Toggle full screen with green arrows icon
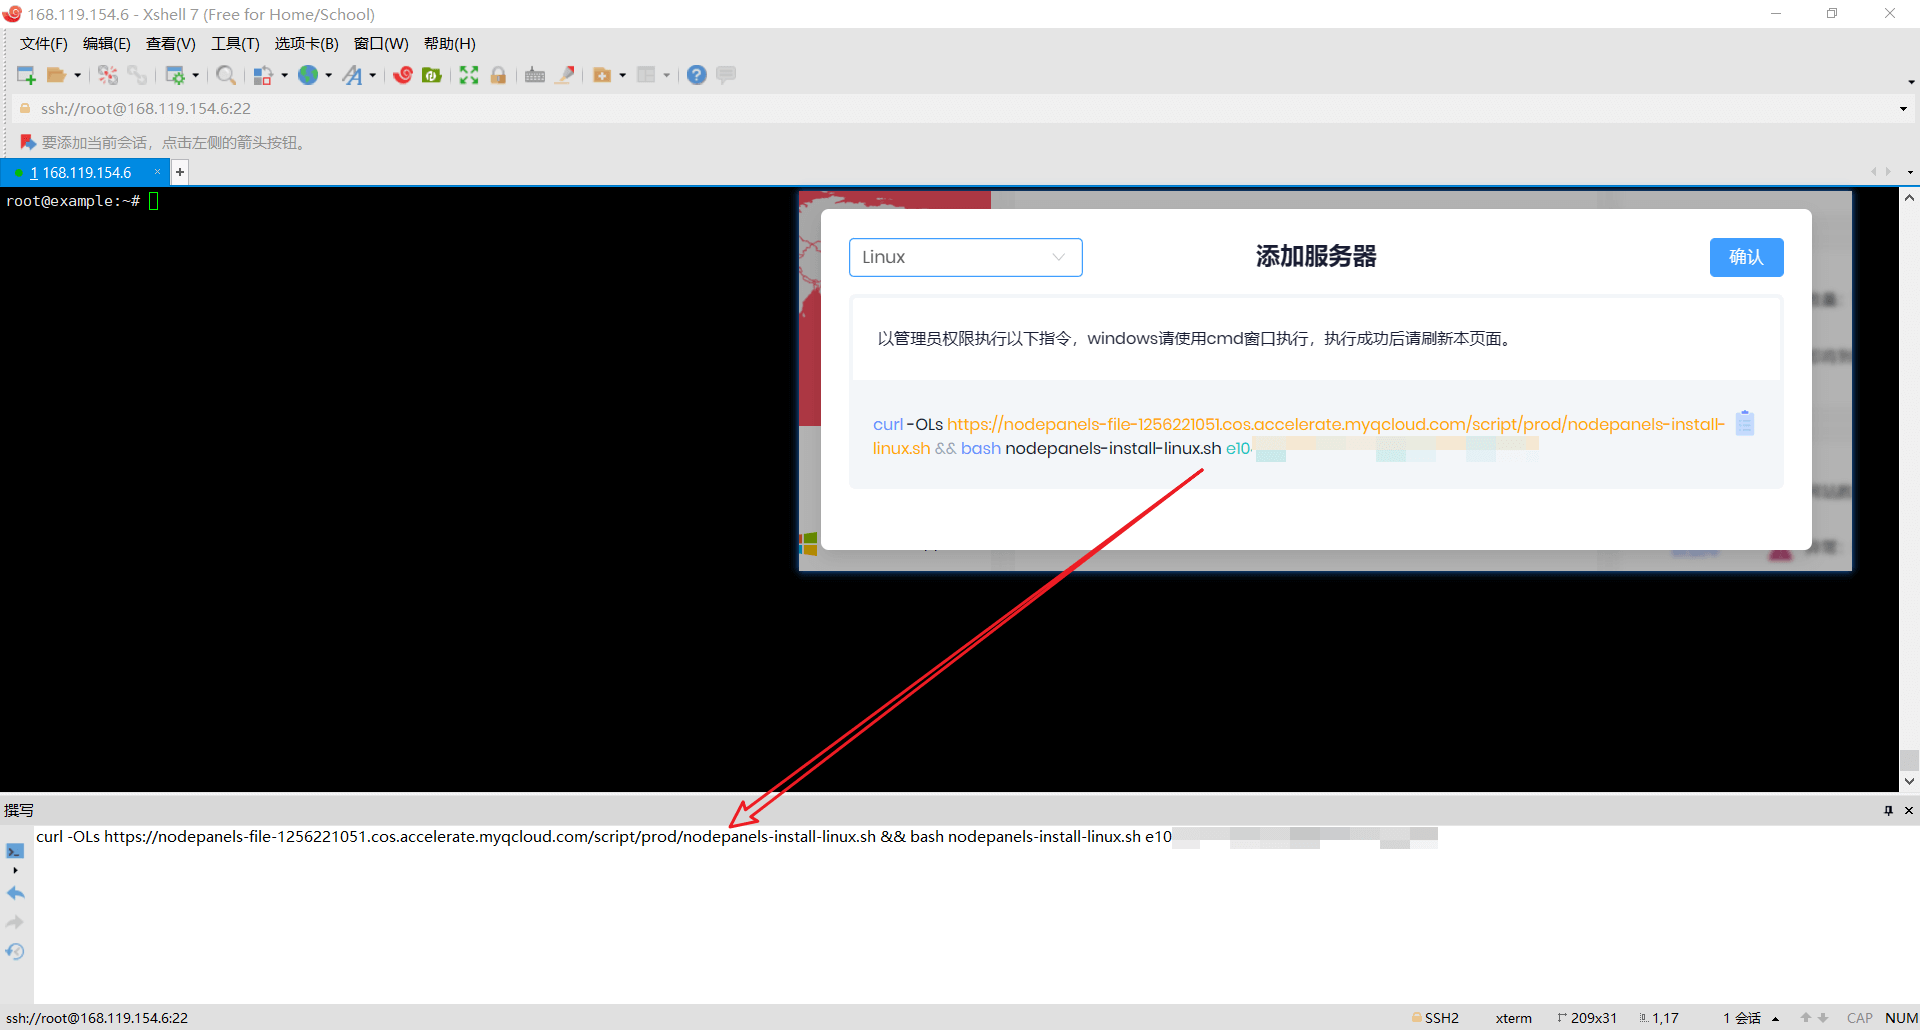This screenshot has width=1920, height=1030. (469, 75)
